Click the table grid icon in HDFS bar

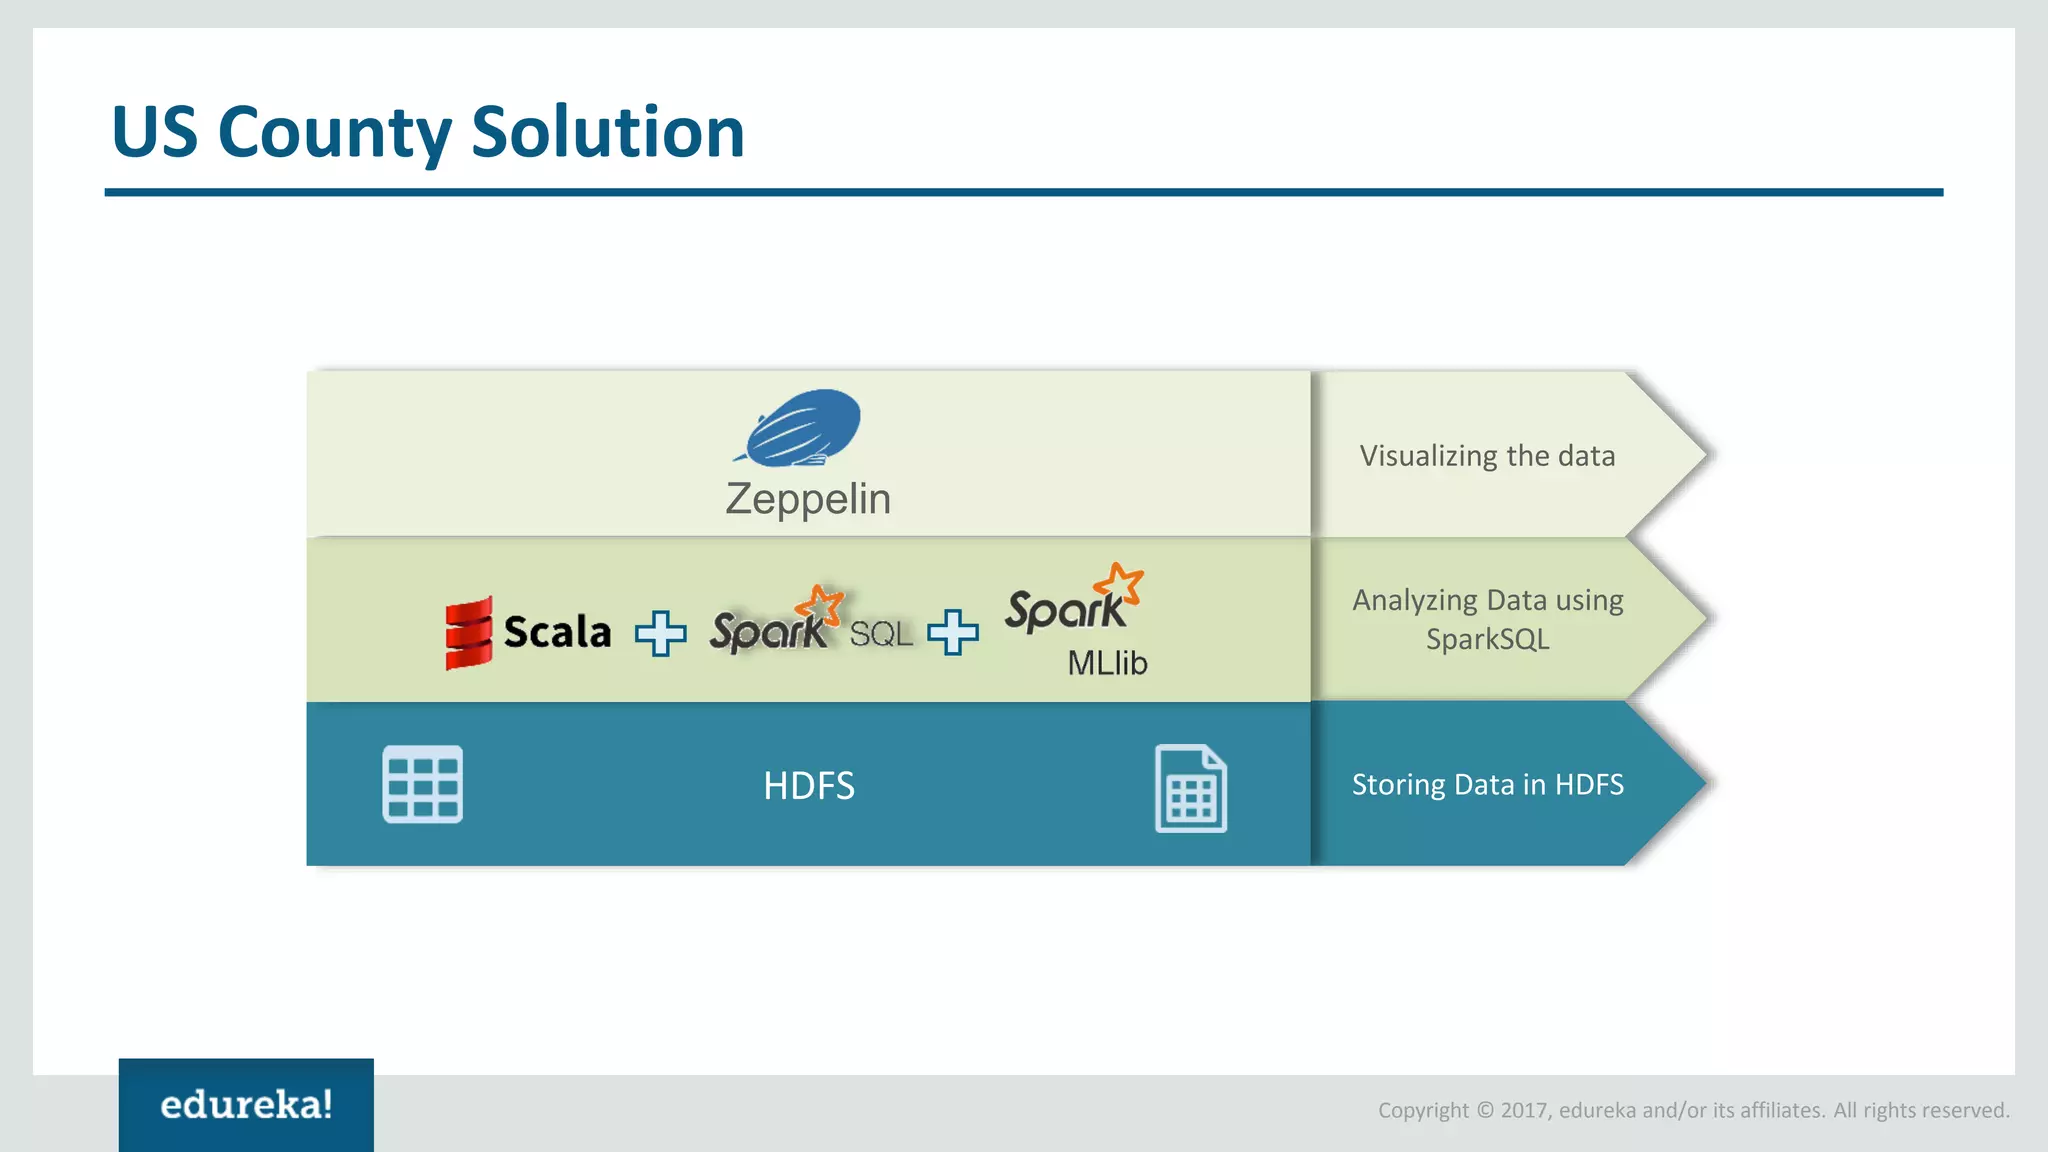[x=422, y=784]
